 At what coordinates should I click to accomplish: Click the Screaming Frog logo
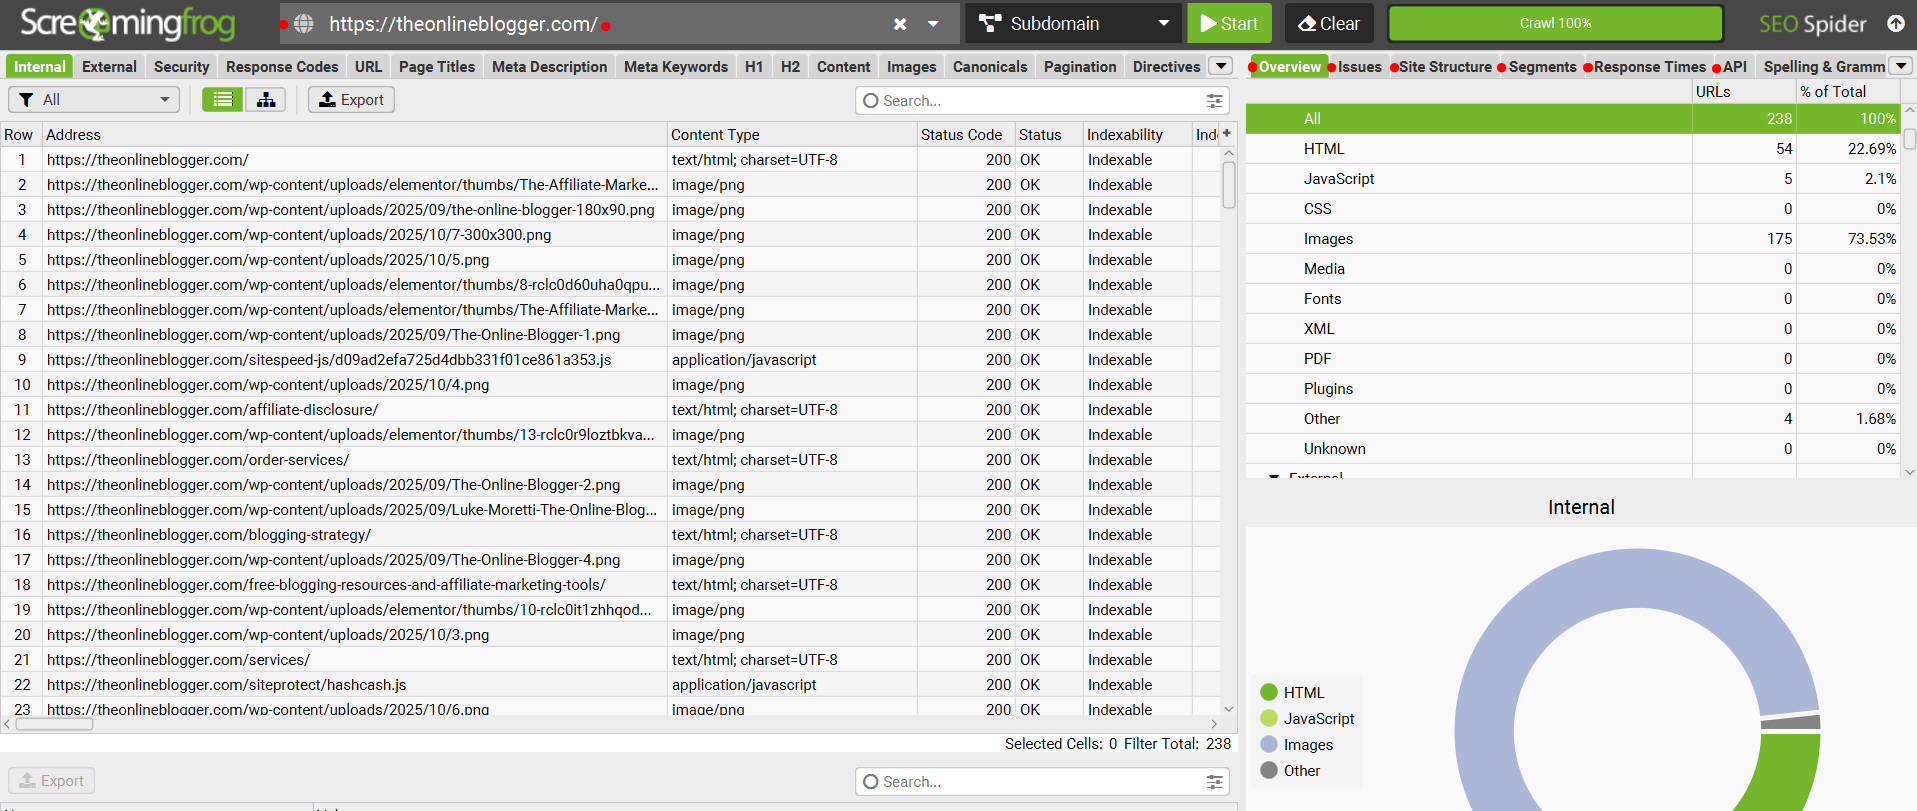[127, 23]
